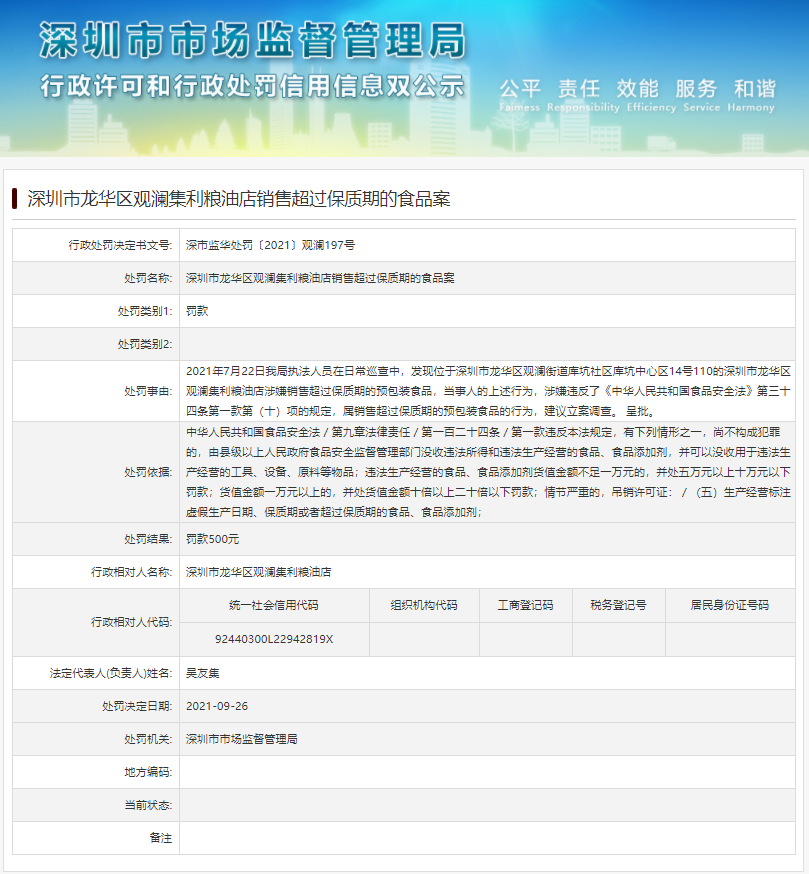Click the 统一社会信用代码 column header
Screen dimensions: 809x874
click(274, 605)
